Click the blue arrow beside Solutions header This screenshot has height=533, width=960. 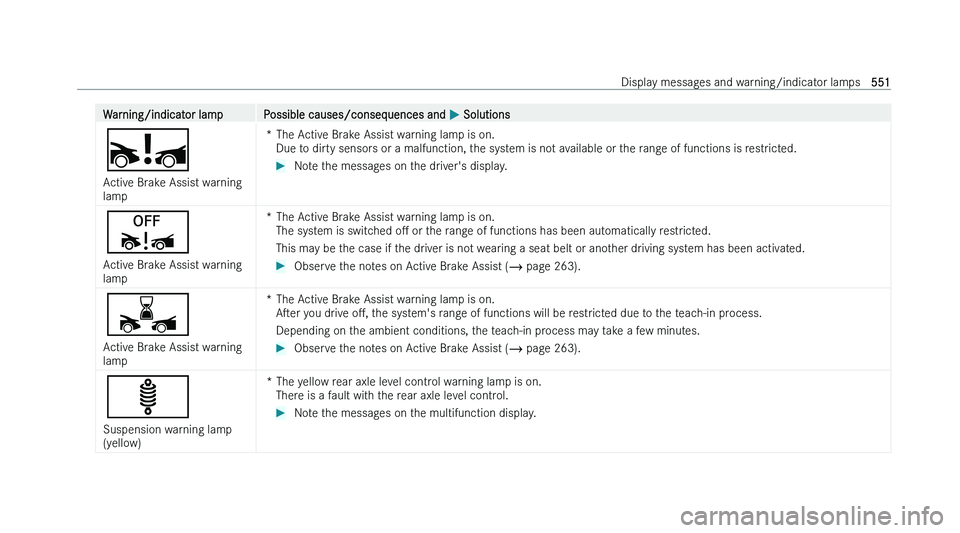point(454,114)
